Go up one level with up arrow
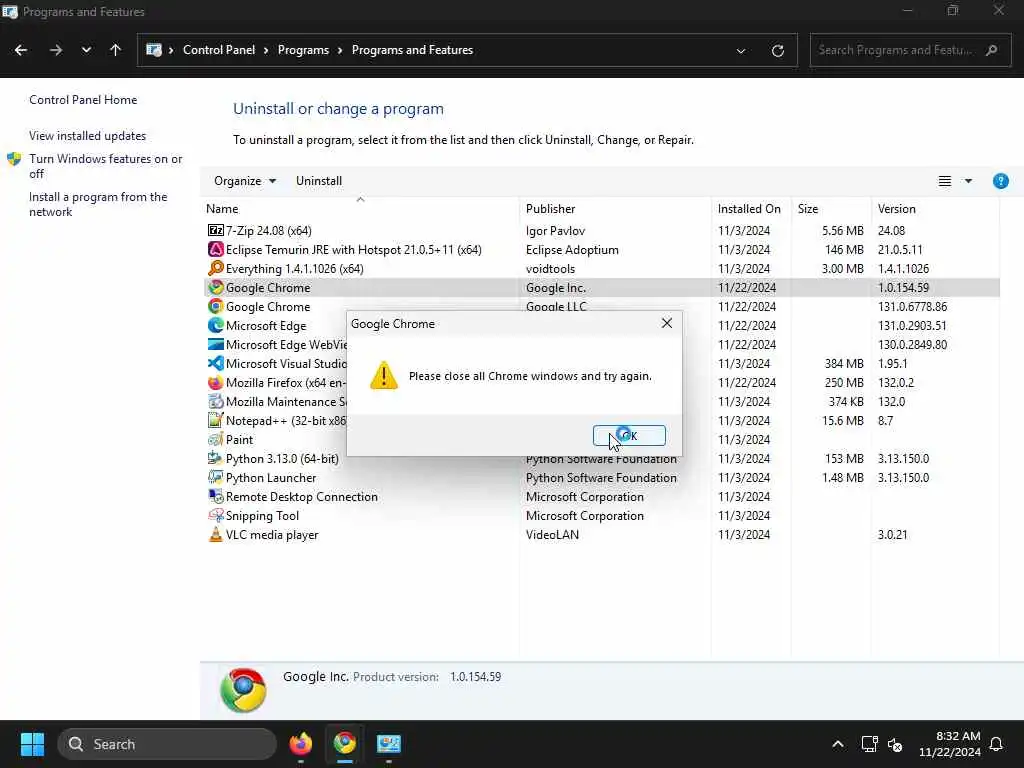The width and height of the screenshot is (1024, 768). click(x=116, y=50)
